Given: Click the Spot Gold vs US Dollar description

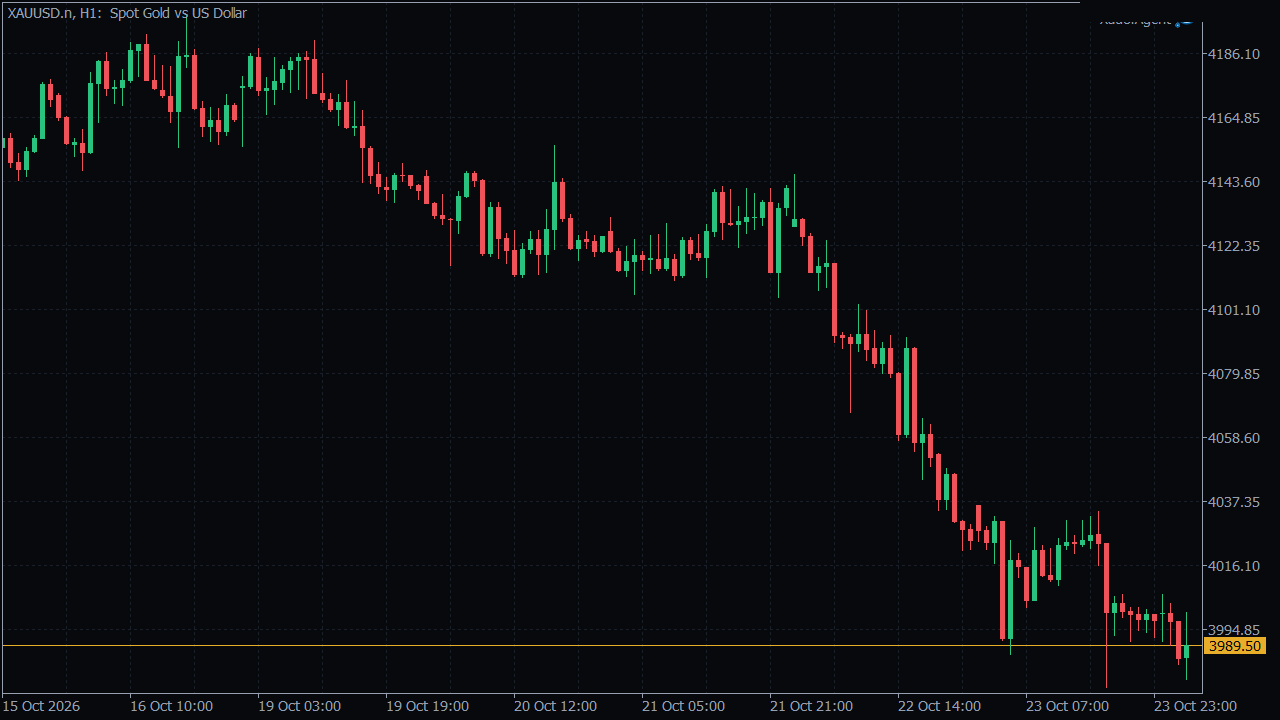Looking at the screenshot, I should tap(178, 13).
